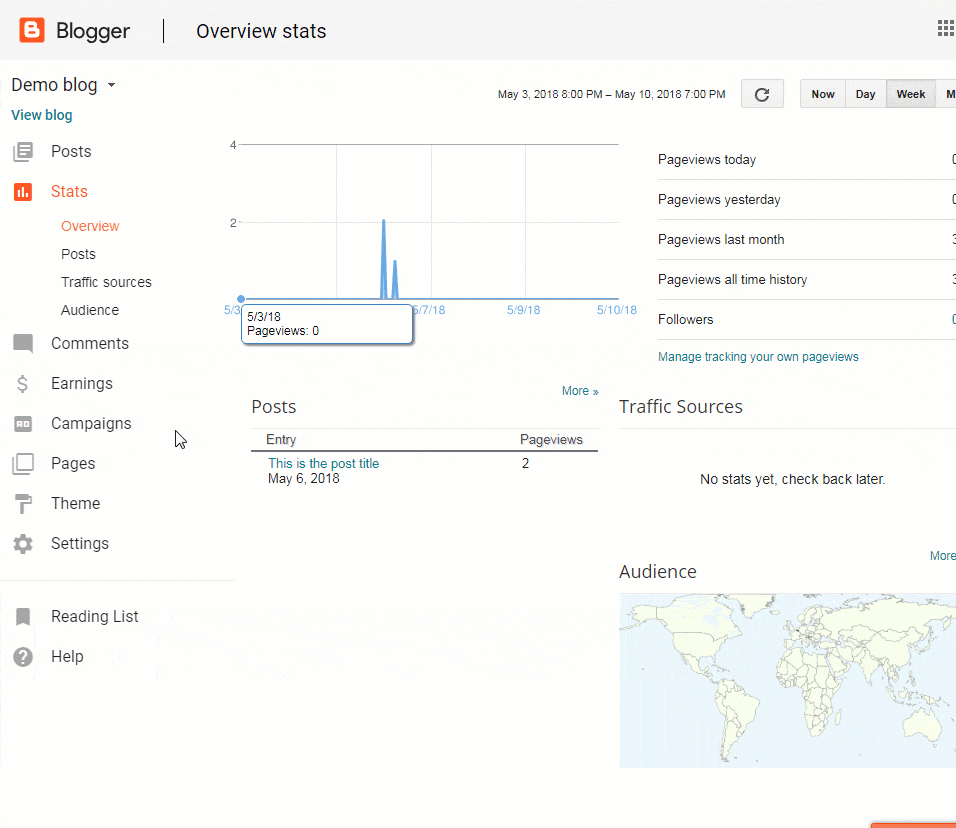Click the Settings gear icon
The height and width of the screenshot is (828, 956).
pyautogui.click(x=22, y=543)
